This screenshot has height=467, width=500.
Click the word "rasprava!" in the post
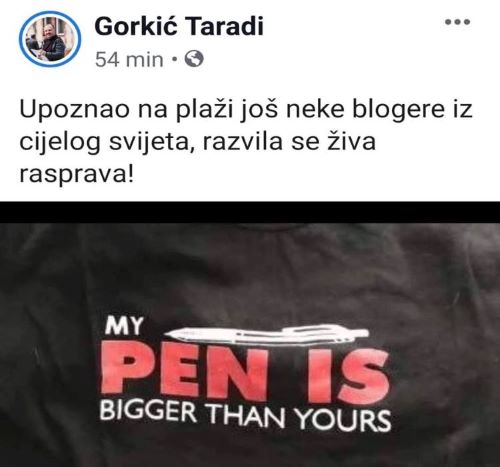click(x=76, y=175)
